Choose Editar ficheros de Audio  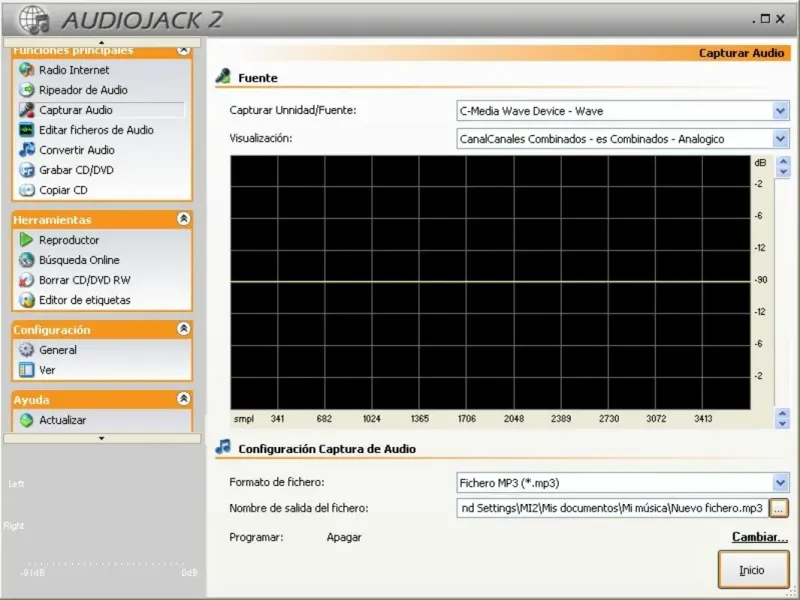(96, 130)
